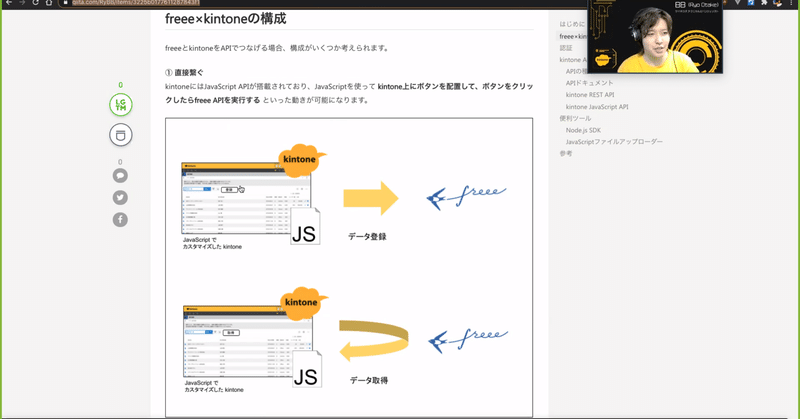
Task: Open the Node.js SDK contents link
Action: (583, 130)
